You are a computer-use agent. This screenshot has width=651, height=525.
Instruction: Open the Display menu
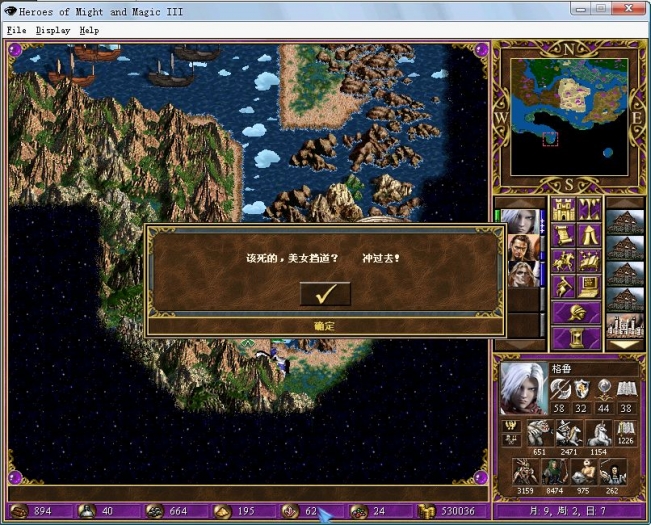tap(53, 30)
